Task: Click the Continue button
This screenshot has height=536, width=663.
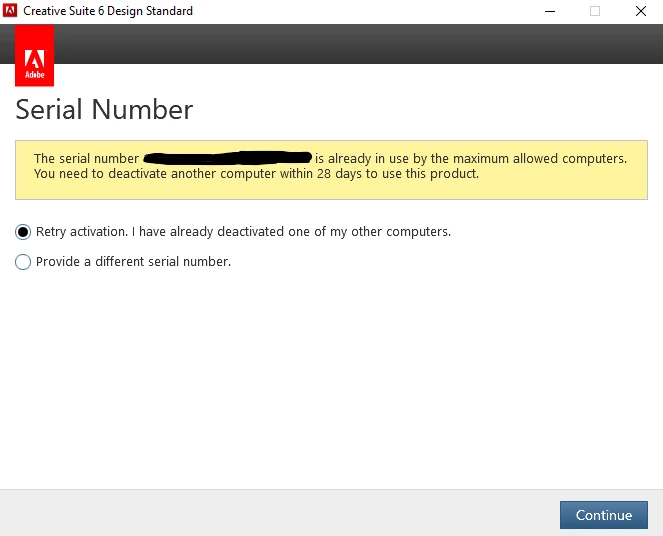Action: click(604, 515)
